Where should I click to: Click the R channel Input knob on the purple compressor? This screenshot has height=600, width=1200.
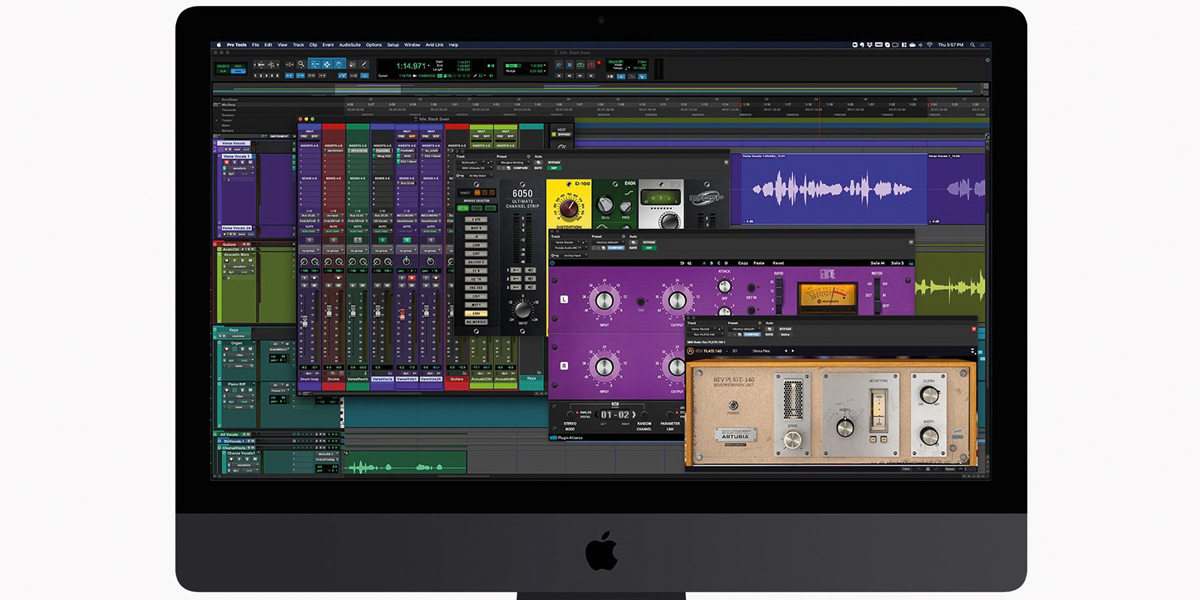(x=604, y=367)
